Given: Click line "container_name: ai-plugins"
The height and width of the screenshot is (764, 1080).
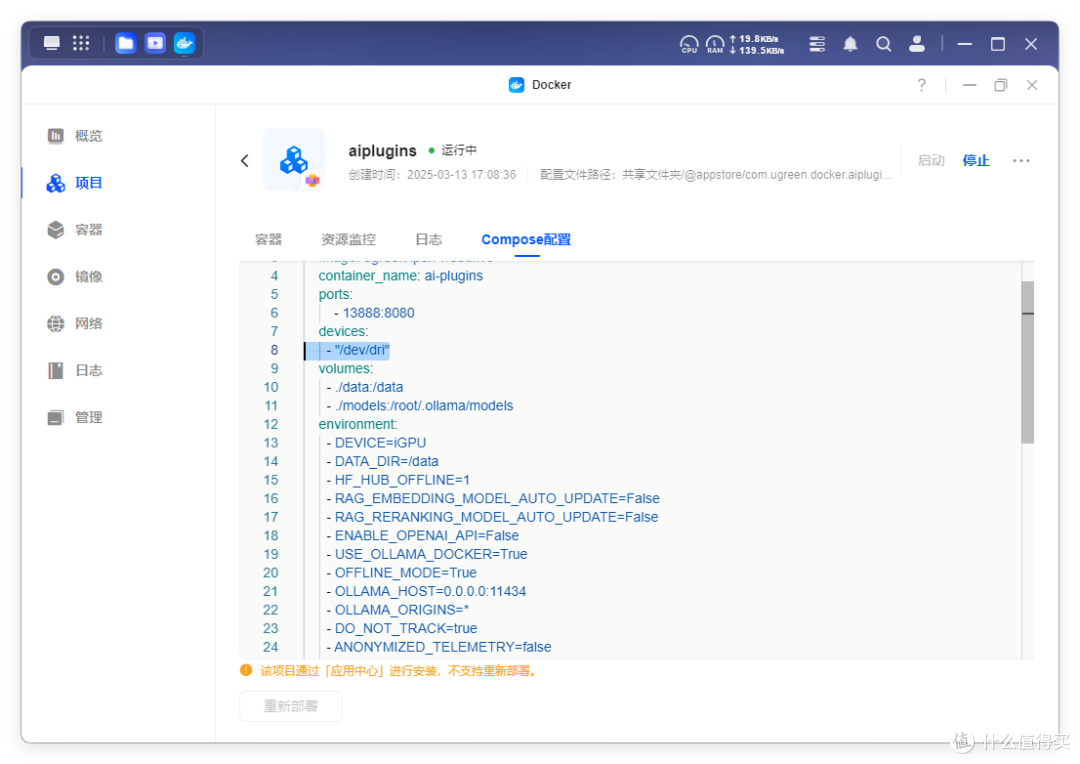Looking at the screenshot, I should tap(400, 276).
